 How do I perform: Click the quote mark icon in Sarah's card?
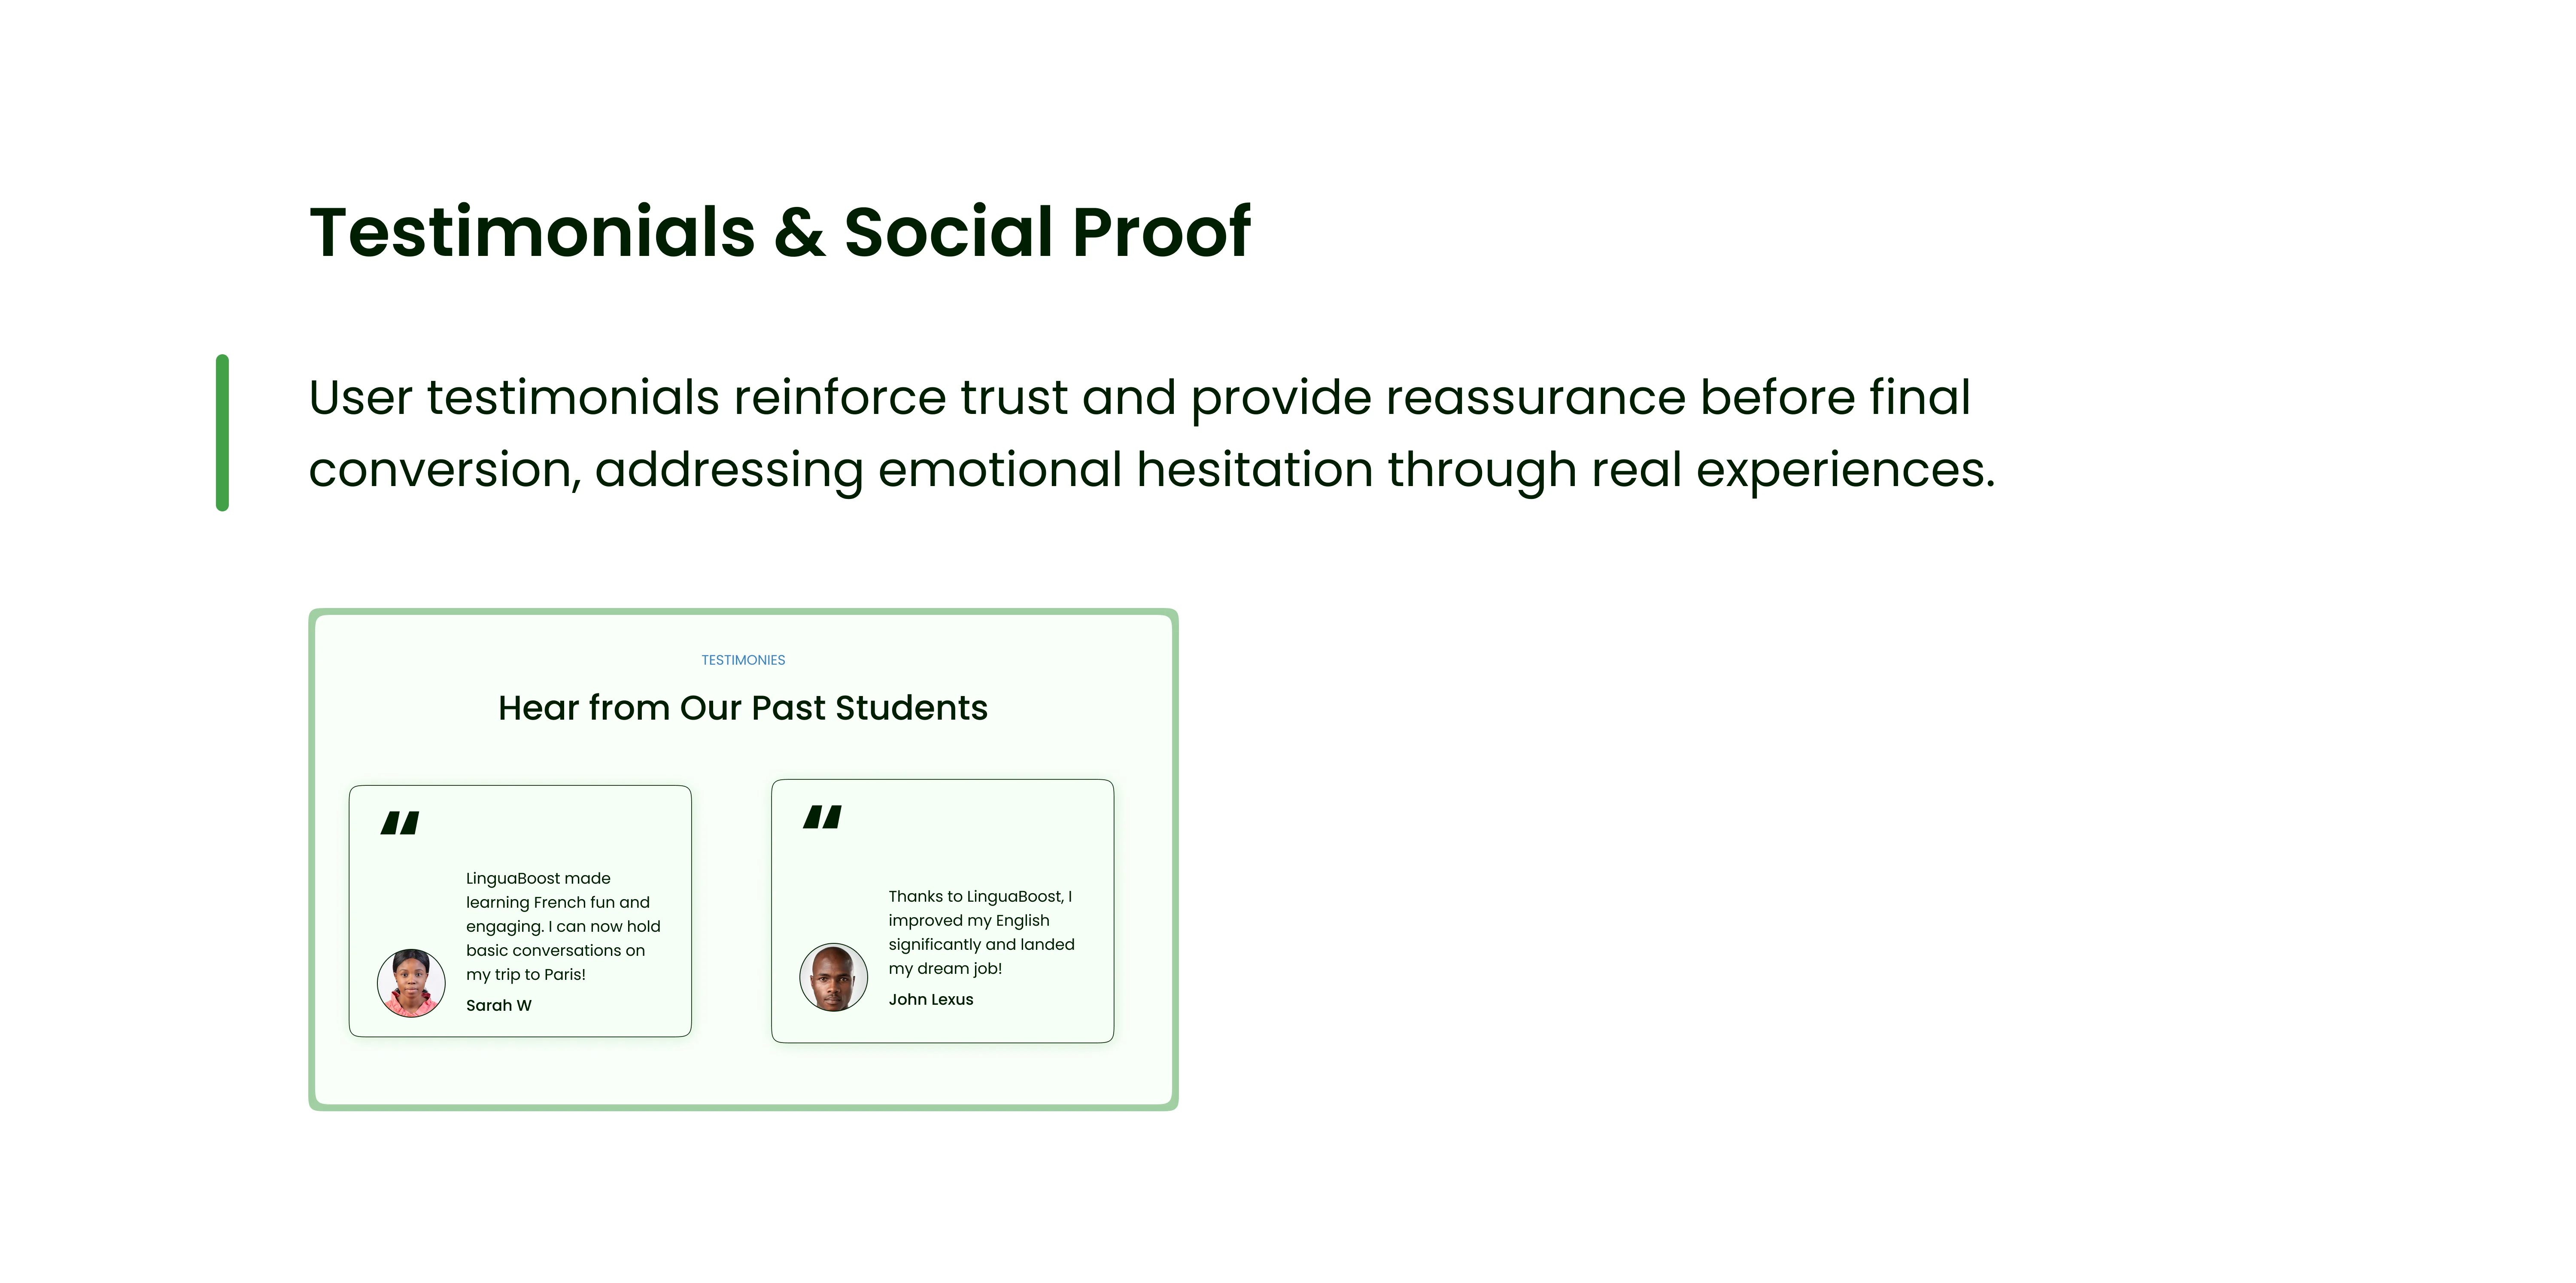pos(400,823)
